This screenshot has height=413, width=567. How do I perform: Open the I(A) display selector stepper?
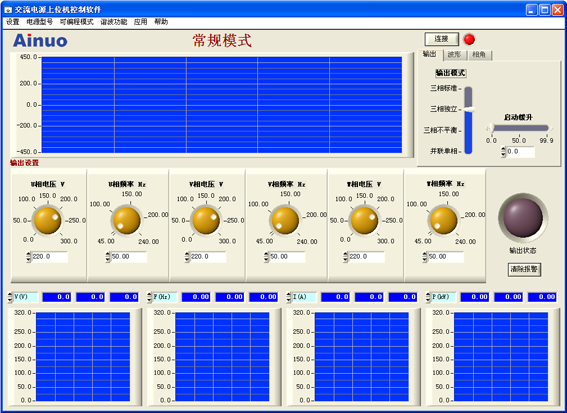(x=289, y=297)
